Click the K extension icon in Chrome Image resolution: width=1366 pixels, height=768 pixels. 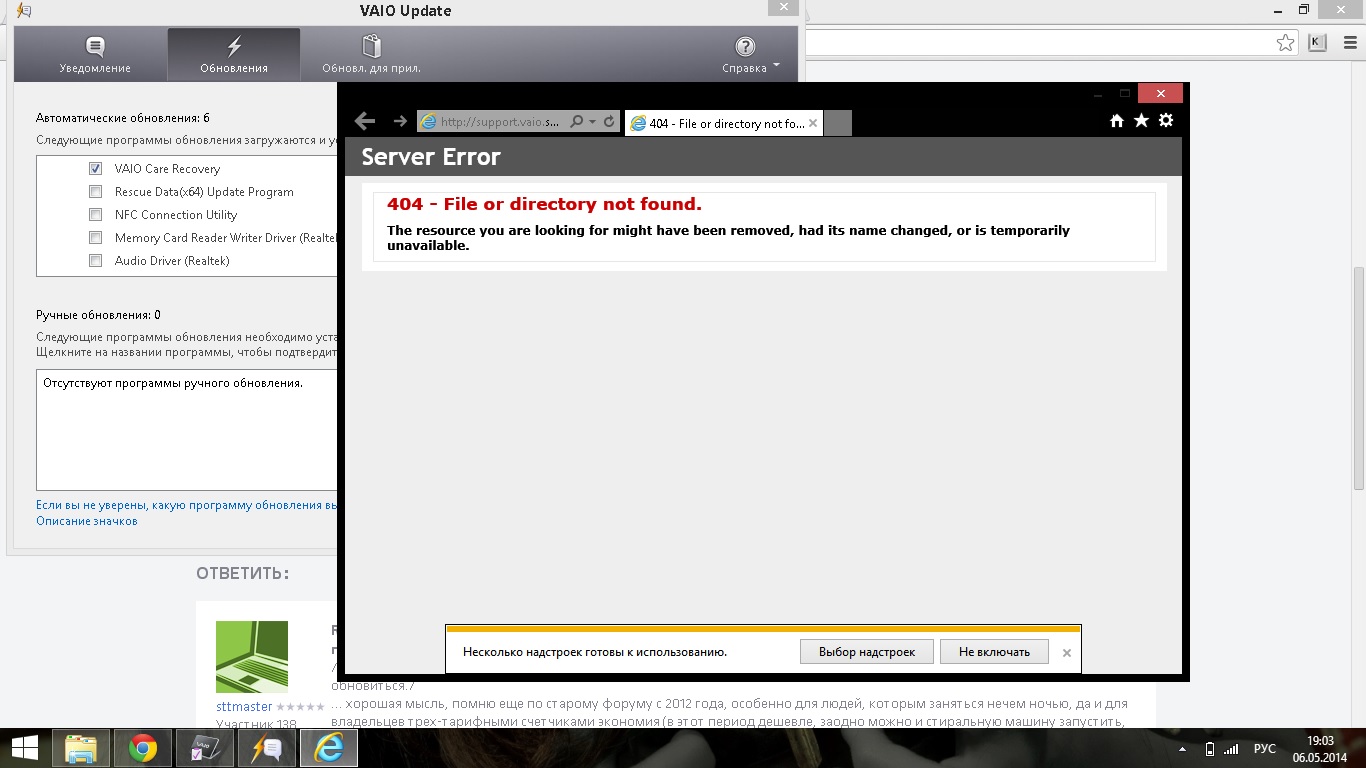[x=1317, y=43]
